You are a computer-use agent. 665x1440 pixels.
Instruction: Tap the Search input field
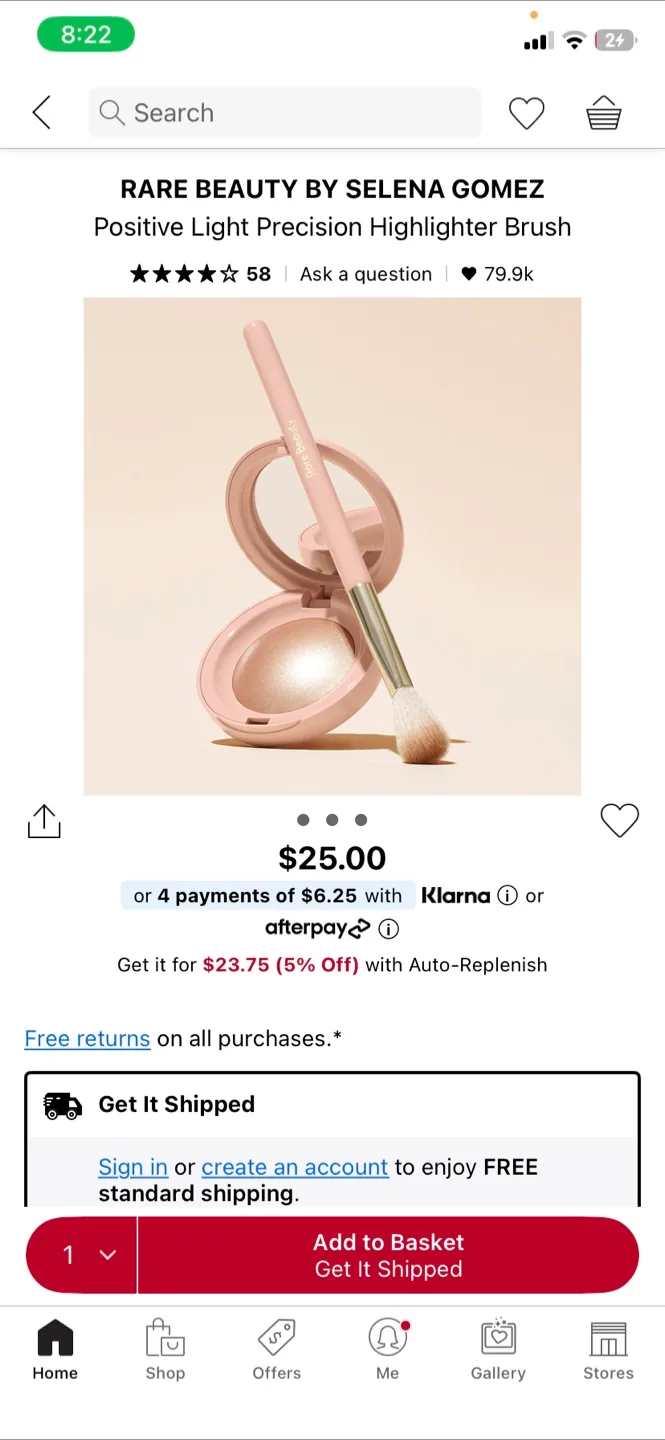coord(284,112)
